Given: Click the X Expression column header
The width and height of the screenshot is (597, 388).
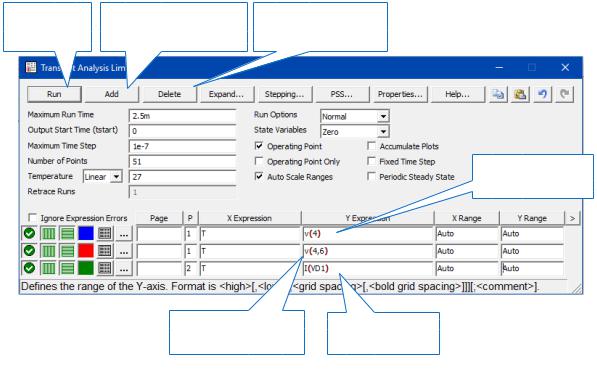Looking at the screenshot, I should (x=249, y=218).
